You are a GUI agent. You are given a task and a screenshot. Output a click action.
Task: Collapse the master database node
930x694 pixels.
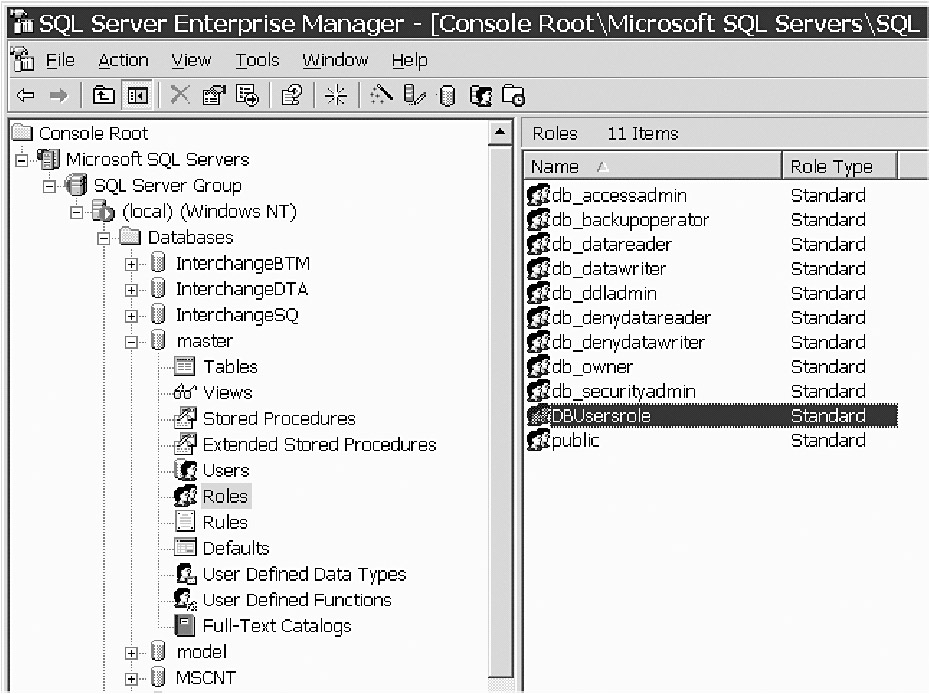coord(132,342)
